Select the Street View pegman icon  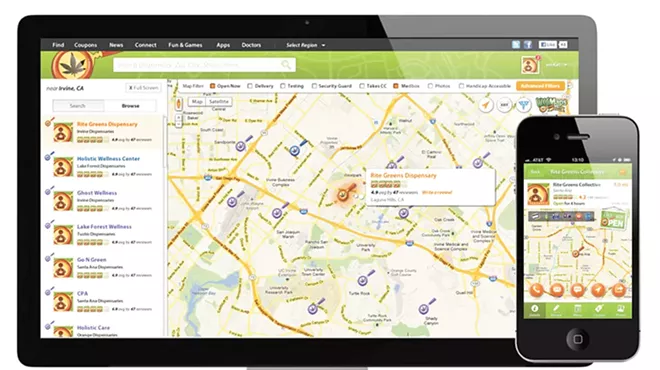(178, 104)
